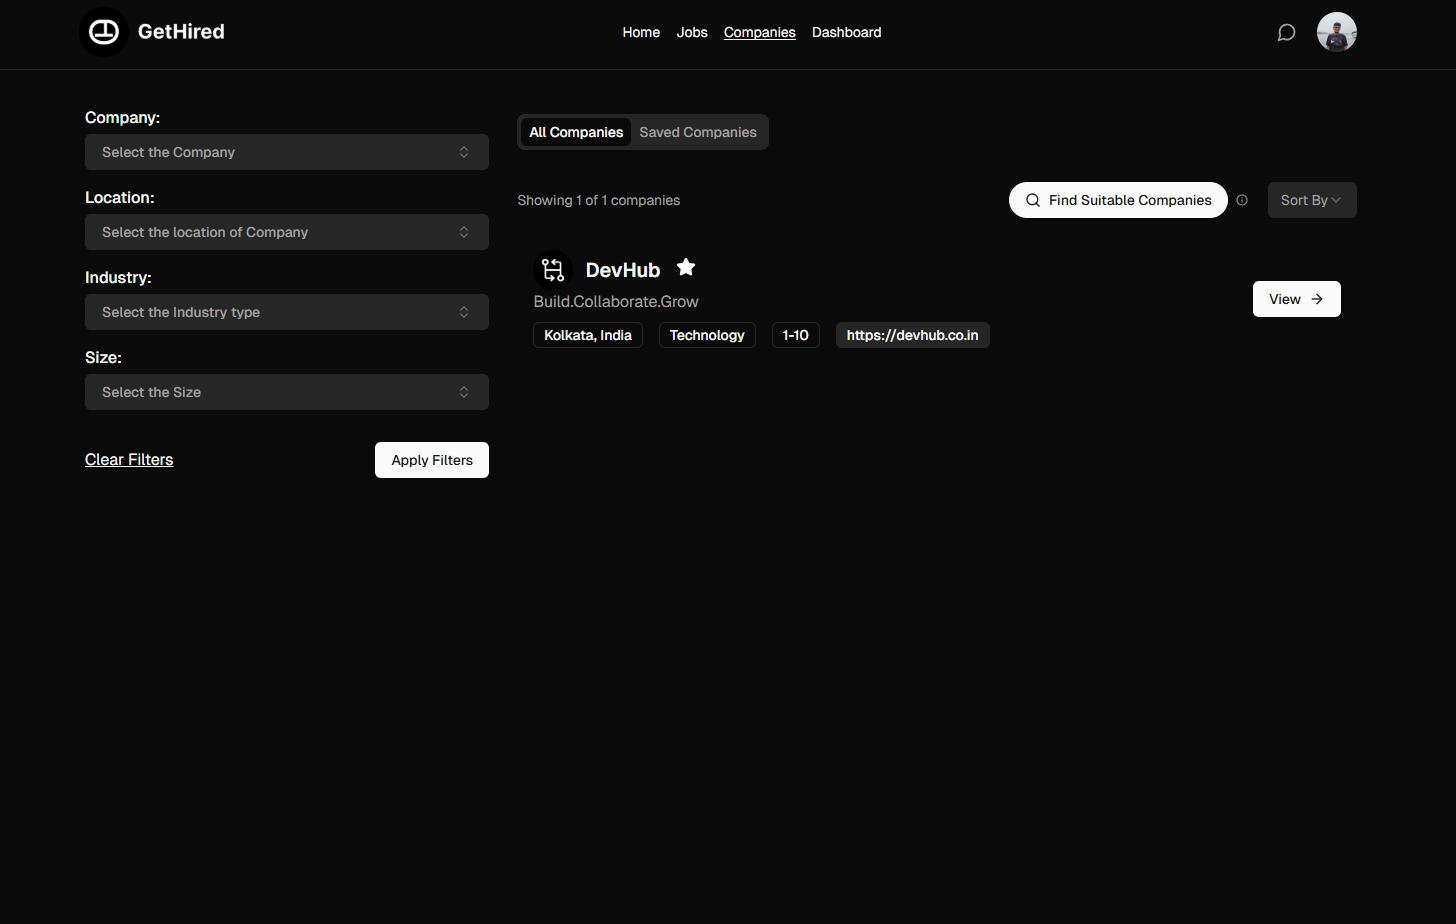
Task: Go to the Home page
Action: 641,32
